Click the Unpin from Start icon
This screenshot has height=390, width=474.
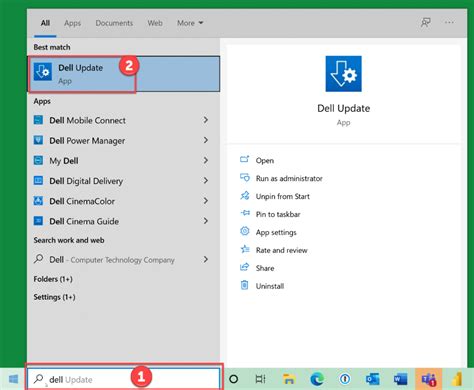coord(245,196)
